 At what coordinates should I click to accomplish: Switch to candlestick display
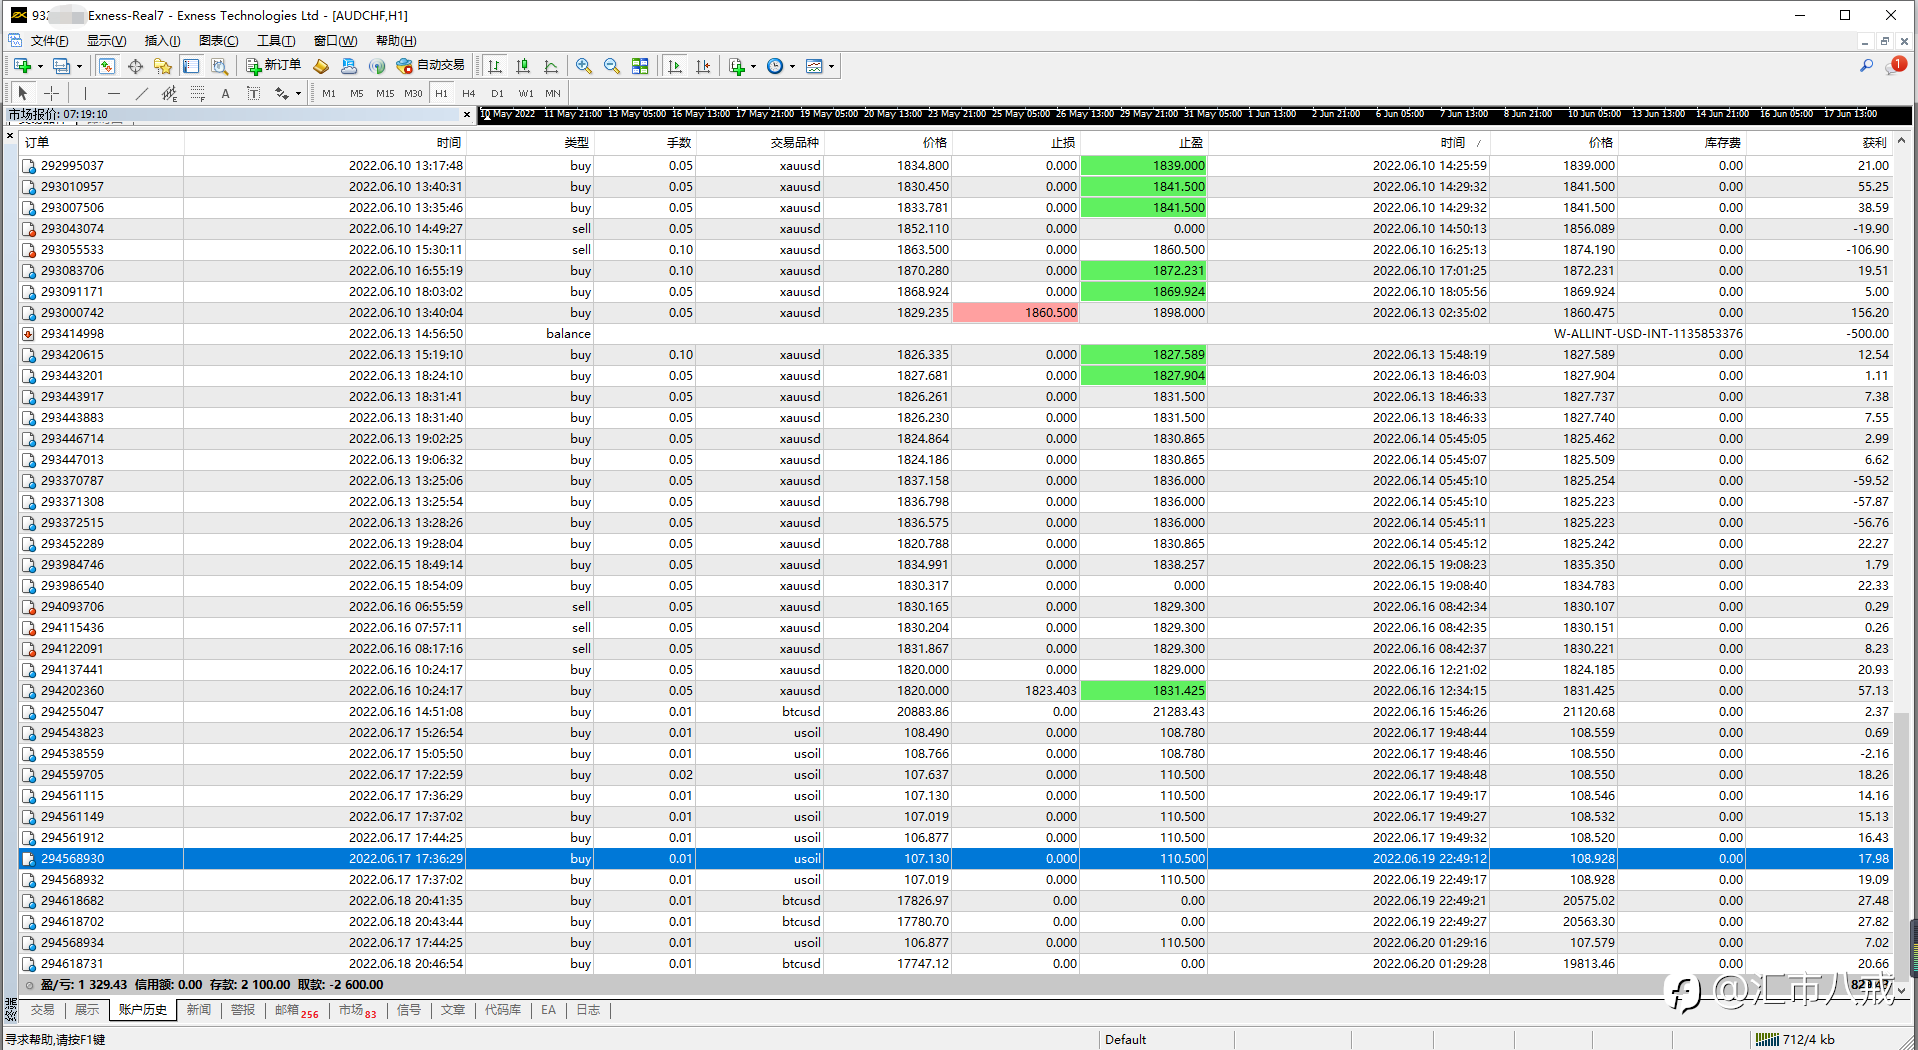coord(523,66)
